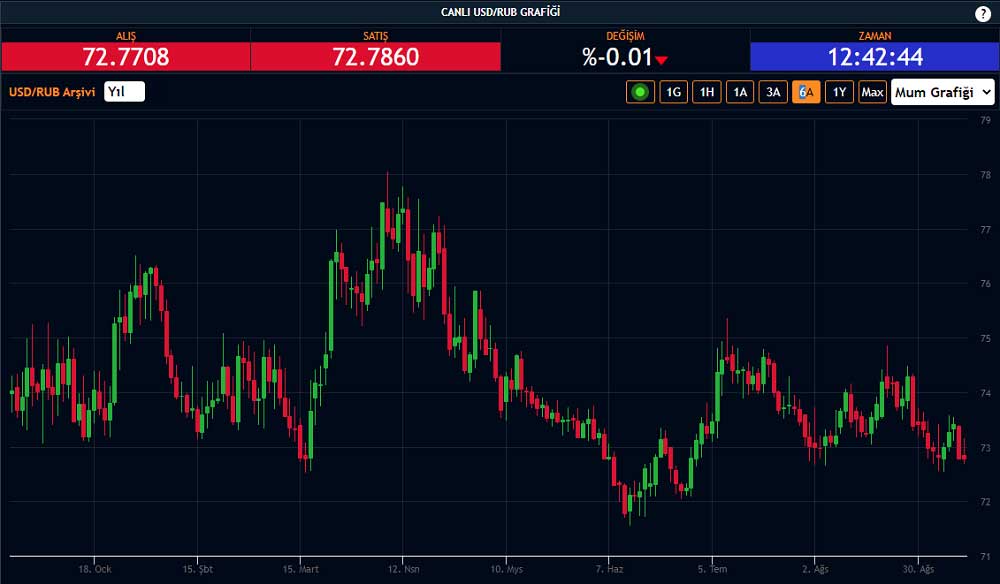Click the 2. Ağs date axis label
The height and width of the screenshot is (584, 1000).
pyautogui.click(x=815, y=569)
